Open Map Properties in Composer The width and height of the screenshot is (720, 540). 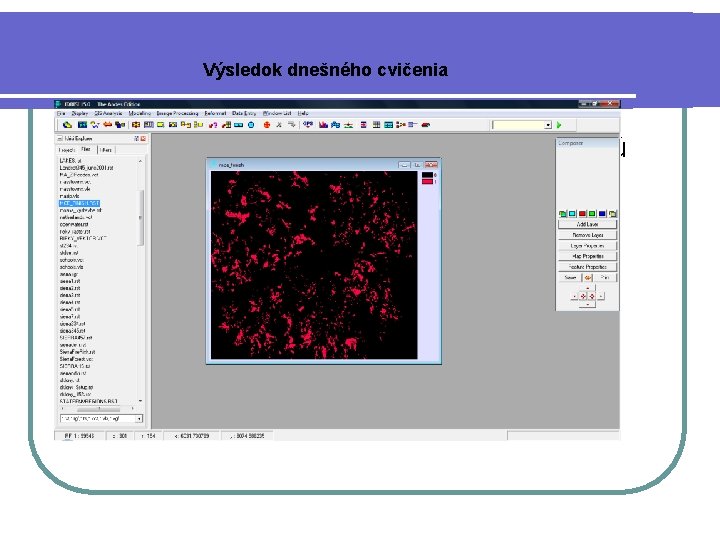pyautogui.click(x=587, y=256)
